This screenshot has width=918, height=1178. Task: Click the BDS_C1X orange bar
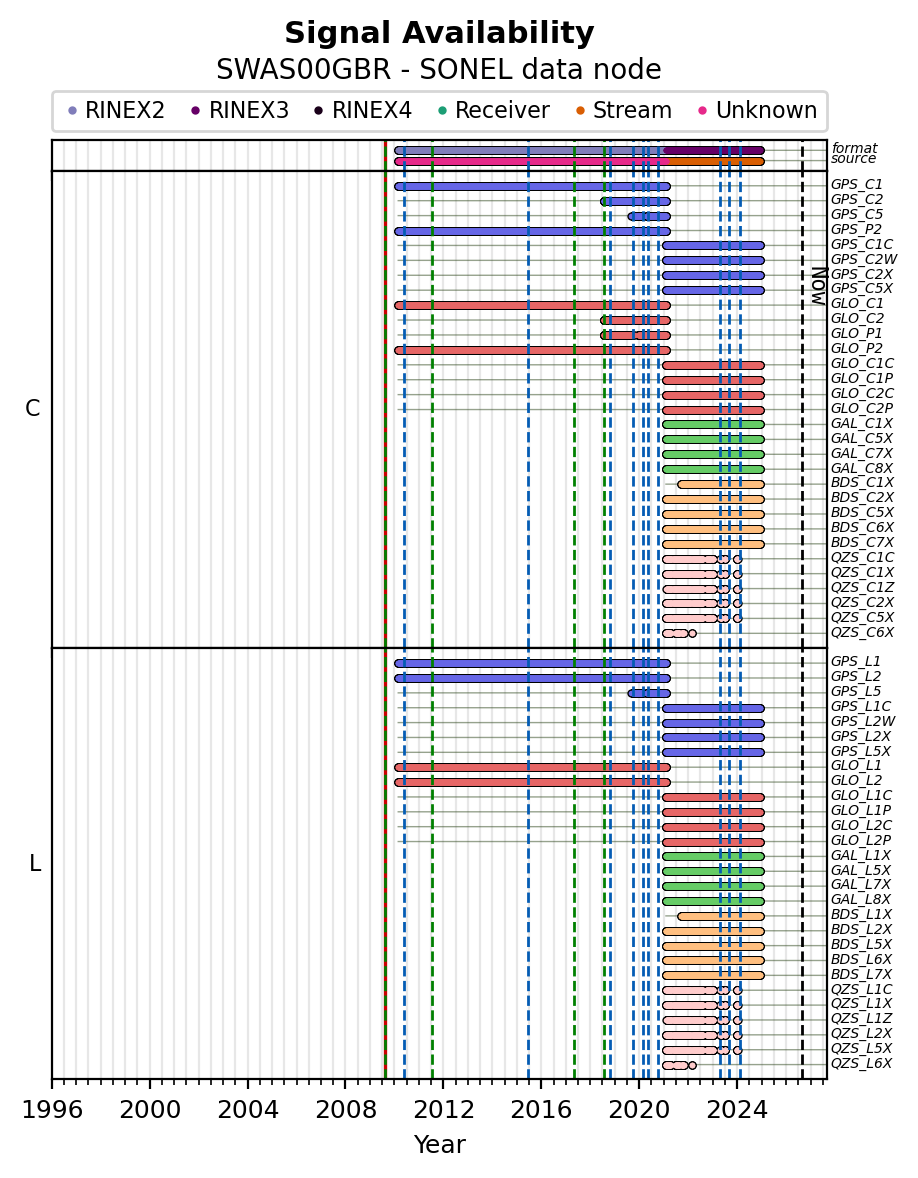click(x=720, y=485)
